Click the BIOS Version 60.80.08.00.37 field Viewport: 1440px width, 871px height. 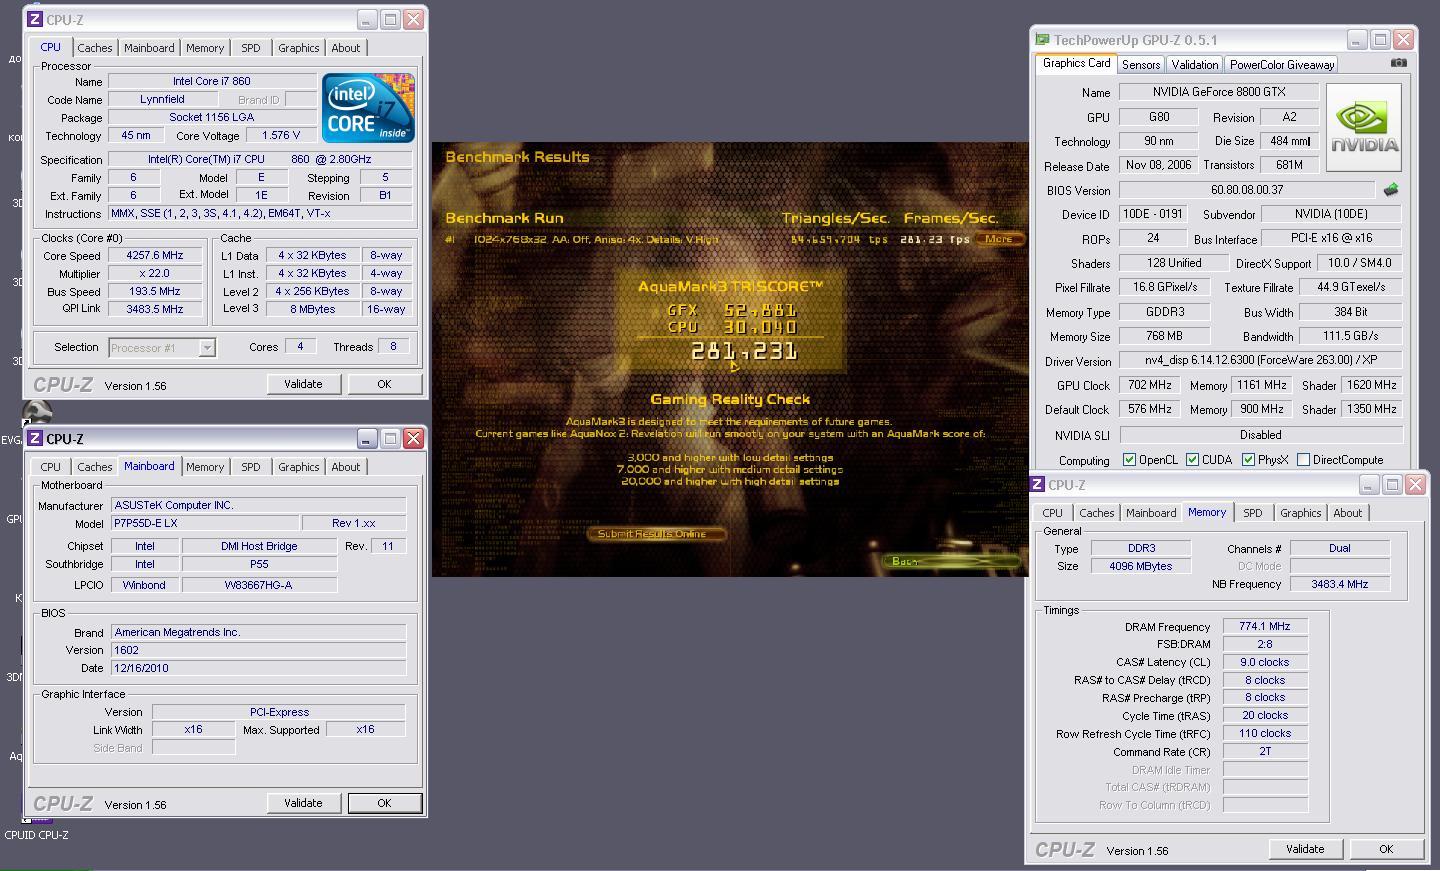tap(1247, 190)
